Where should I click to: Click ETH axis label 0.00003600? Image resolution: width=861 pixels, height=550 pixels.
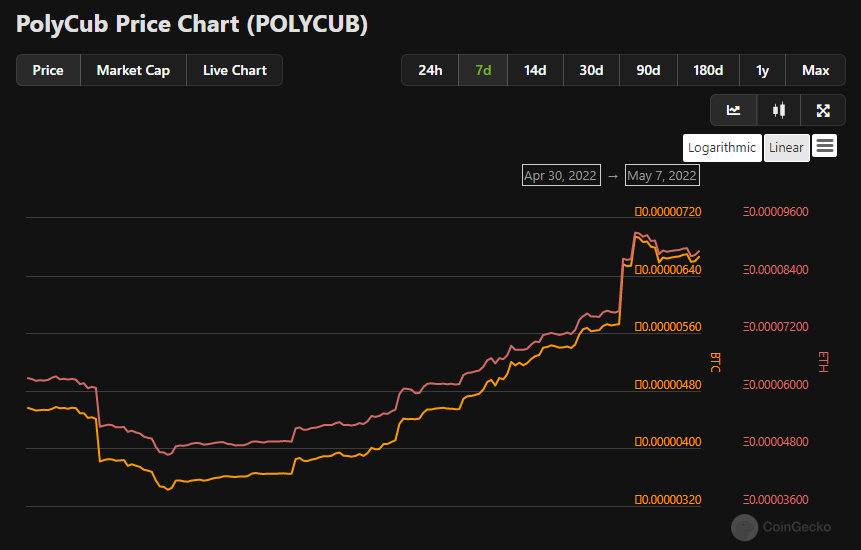click(776, 500)
